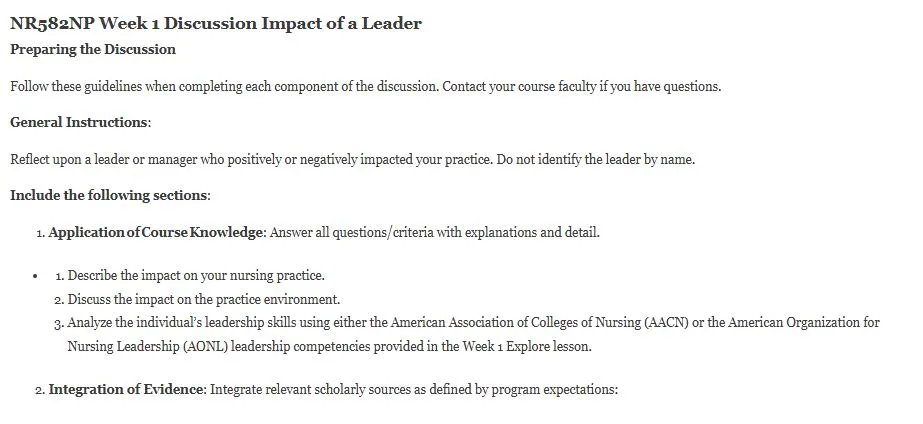Click the Application of Course Knowledge label
This screenshot has width=923, height=424.
(x=157, y=233)
